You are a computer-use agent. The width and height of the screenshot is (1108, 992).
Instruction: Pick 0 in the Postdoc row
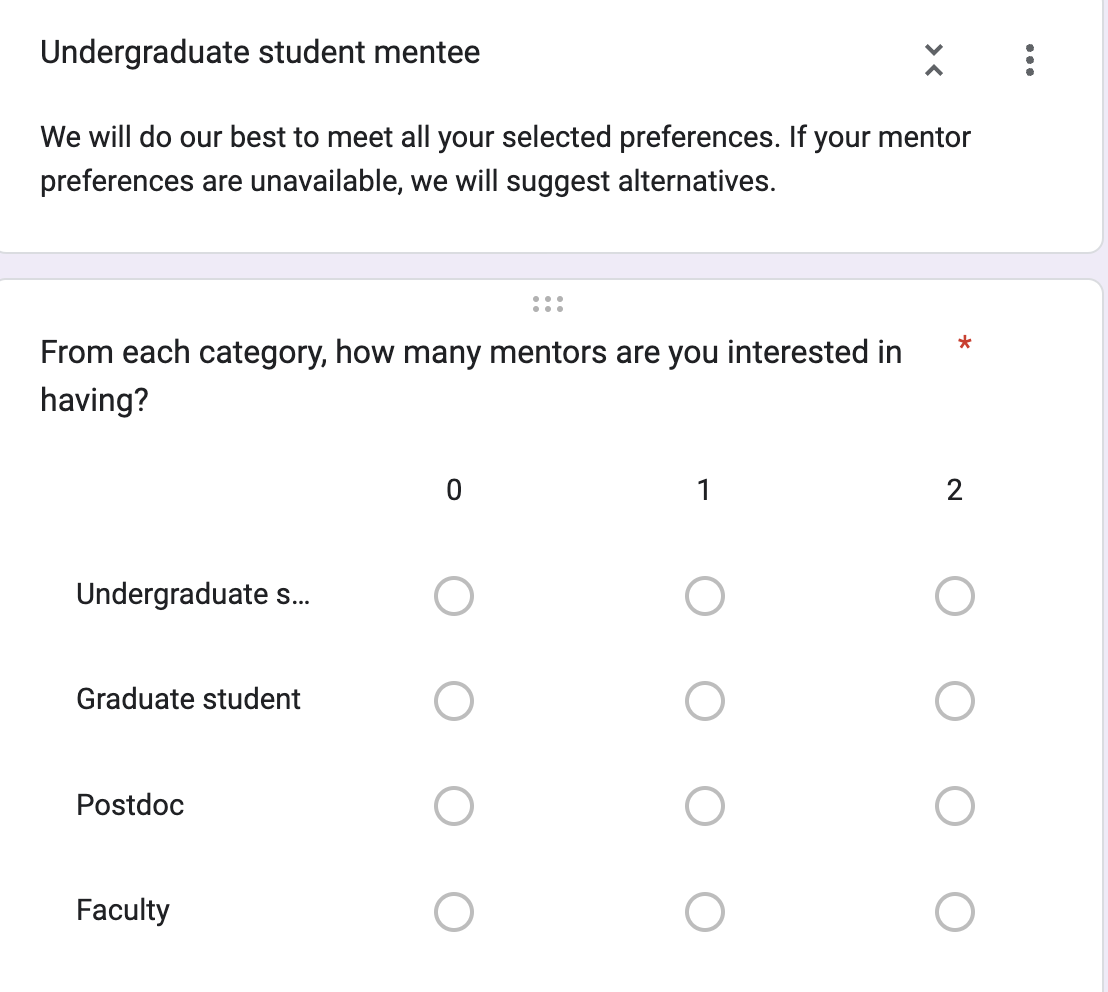coord(454,806)
